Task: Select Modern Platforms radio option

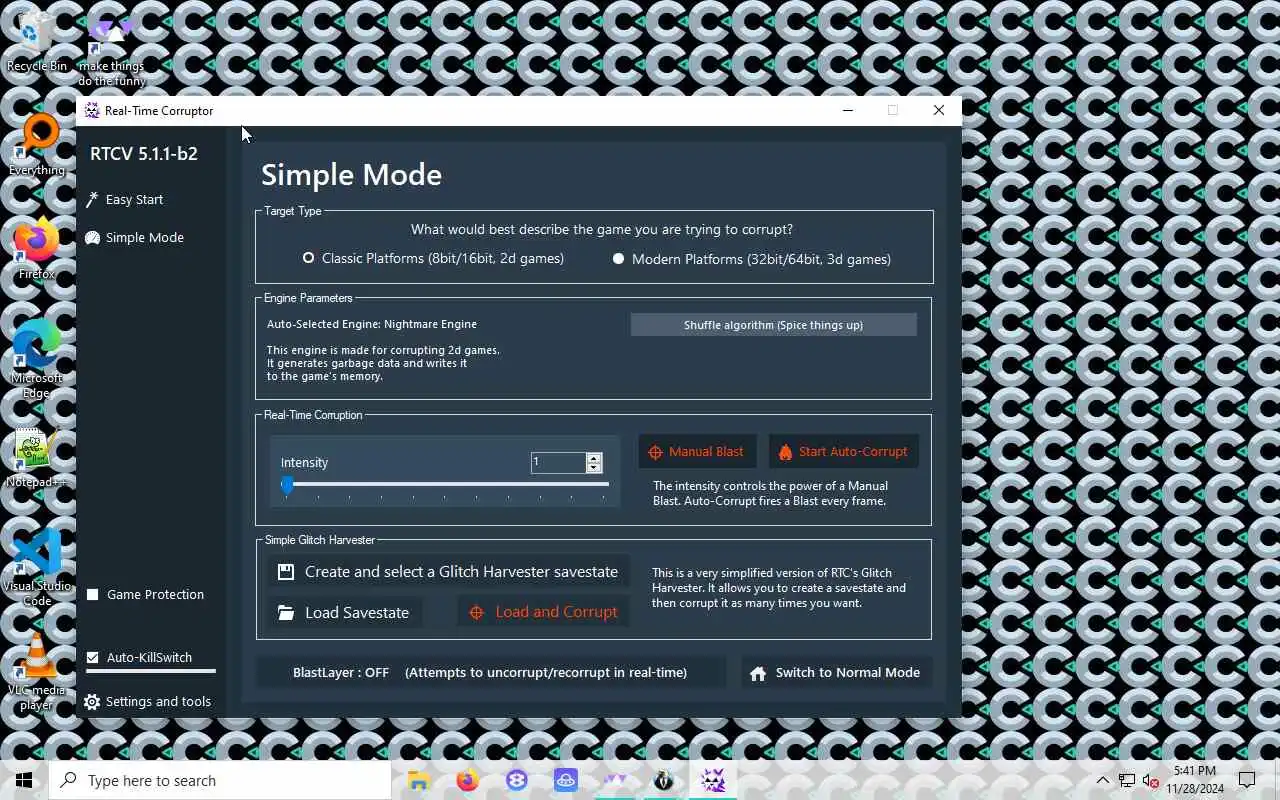Action: tap(751, 259)
